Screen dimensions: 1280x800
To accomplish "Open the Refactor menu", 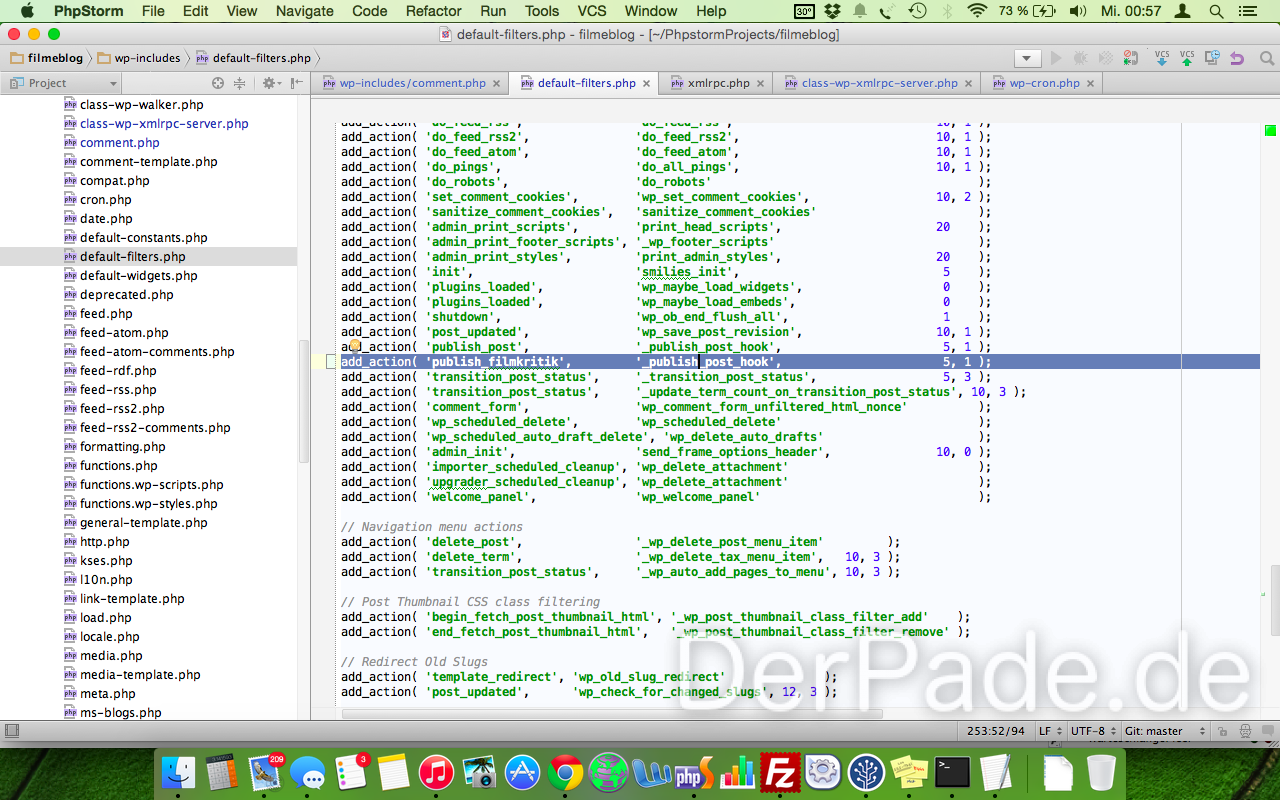I will coord(434,11).
